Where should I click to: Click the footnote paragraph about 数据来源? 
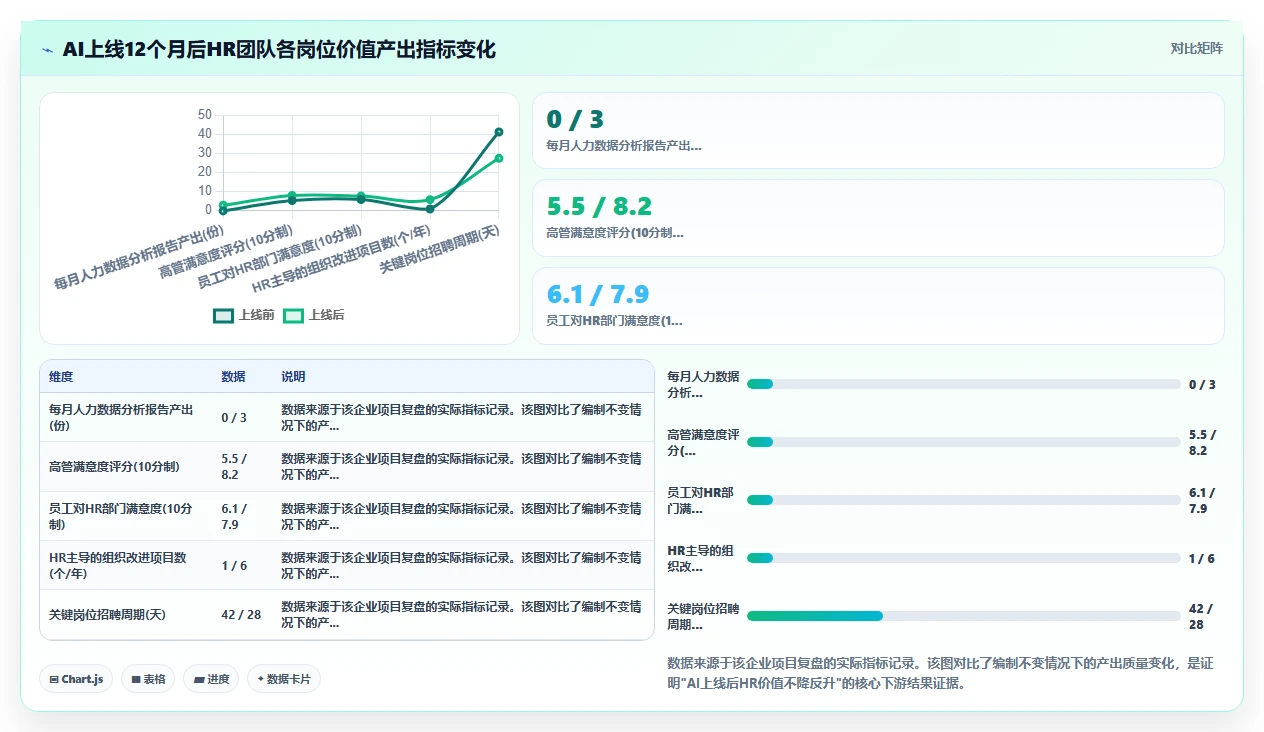point(940,673)
